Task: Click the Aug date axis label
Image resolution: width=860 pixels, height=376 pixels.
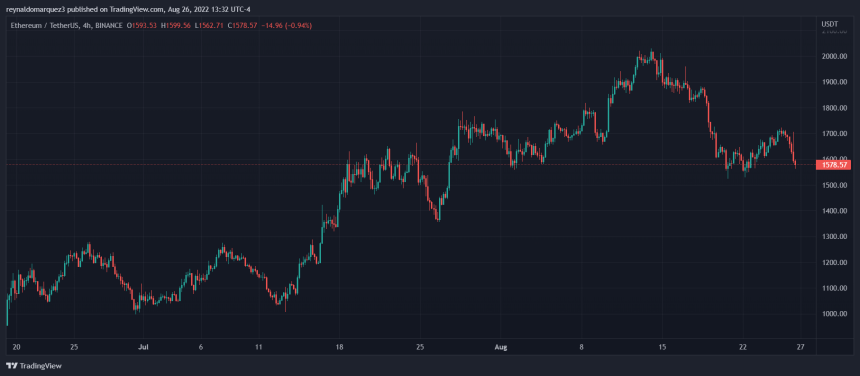Action: coord(501,347)
